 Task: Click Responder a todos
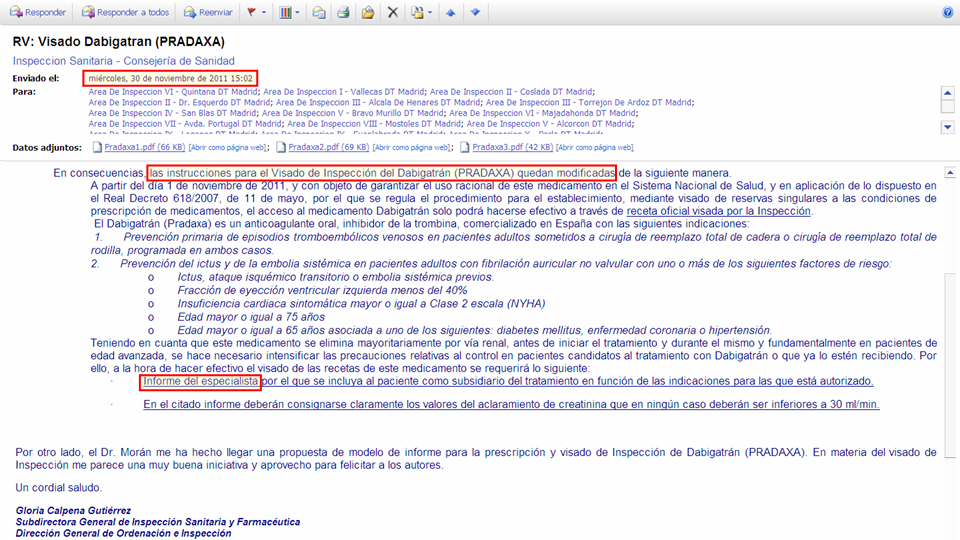coord(126,12)
